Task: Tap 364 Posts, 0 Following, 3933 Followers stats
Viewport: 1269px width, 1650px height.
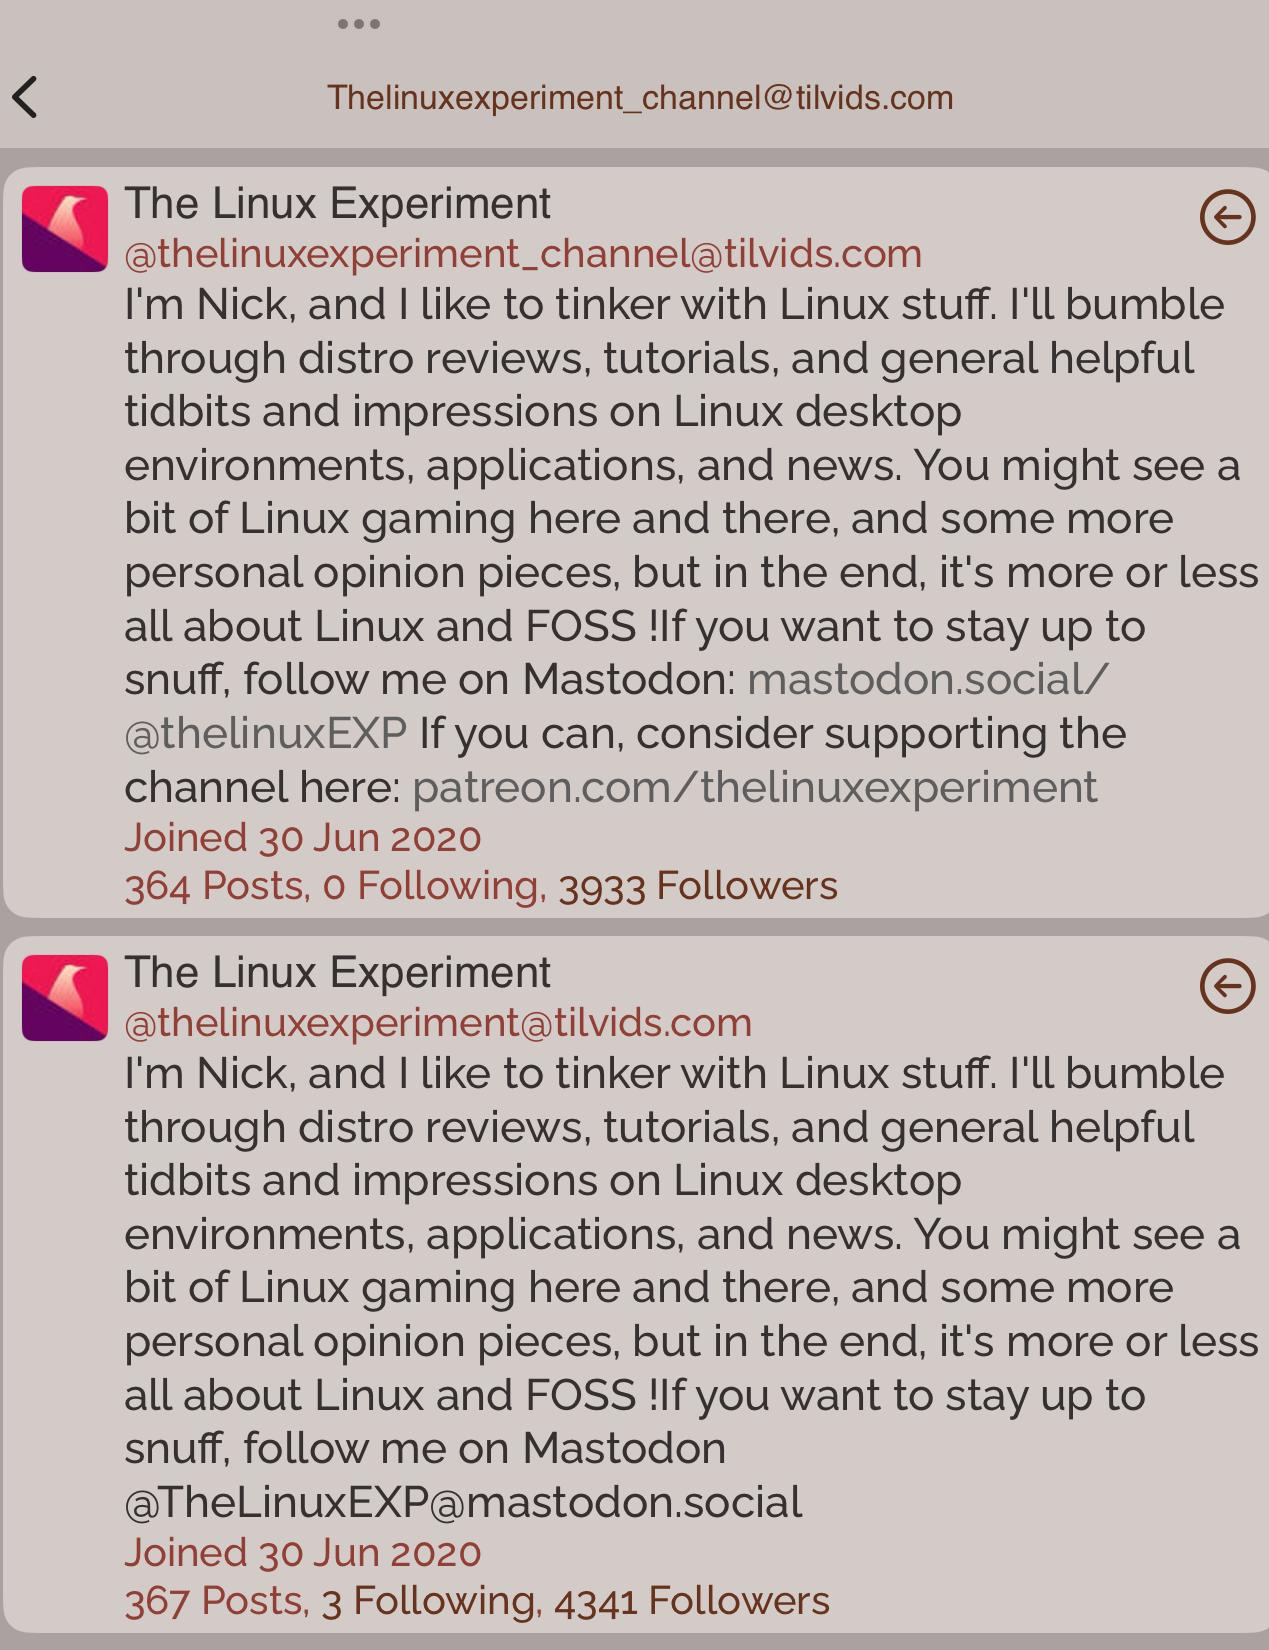Action: point(481,886)
